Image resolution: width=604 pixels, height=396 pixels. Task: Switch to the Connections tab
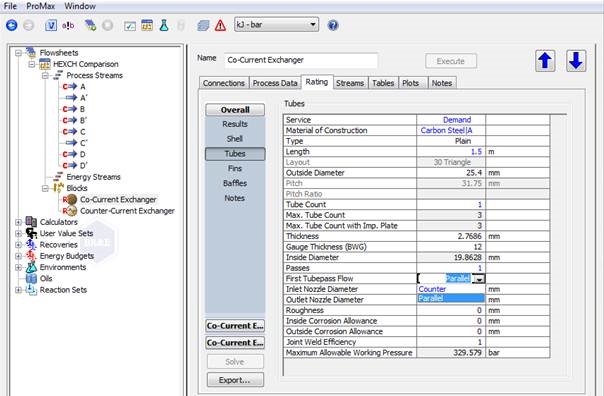click(x=224, y=83)
